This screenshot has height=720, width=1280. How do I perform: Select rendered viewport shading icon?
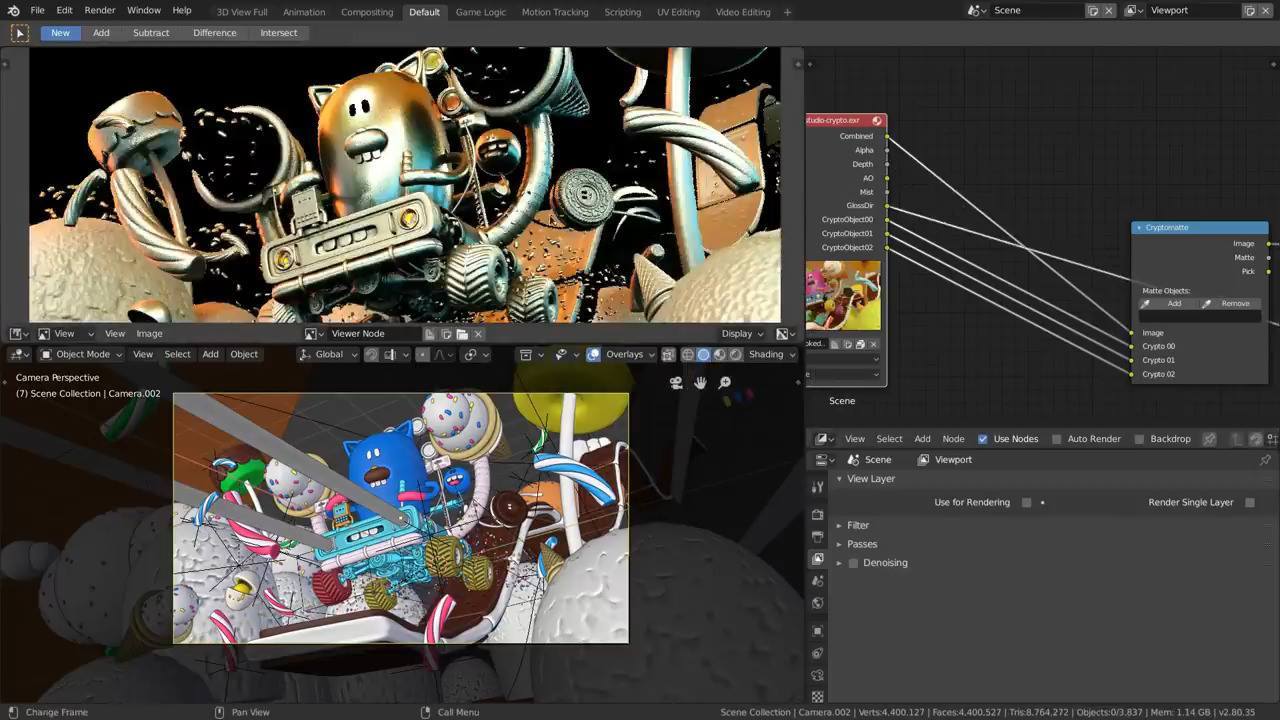(736, 354)
